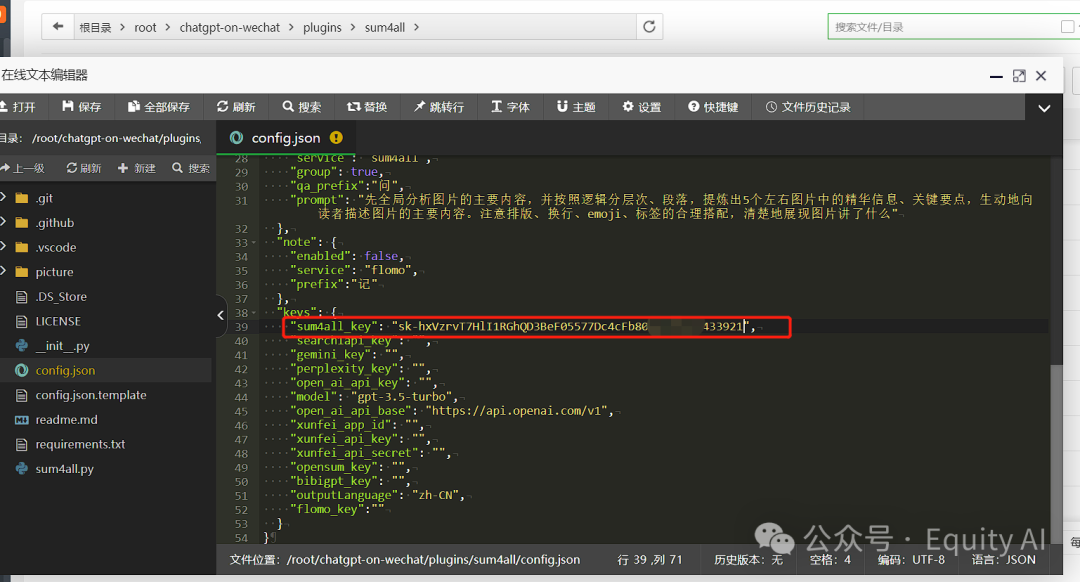Open the requirements.txt file
The height and width of the screenshot is (582, 1080).
click(x=80, y=444)
